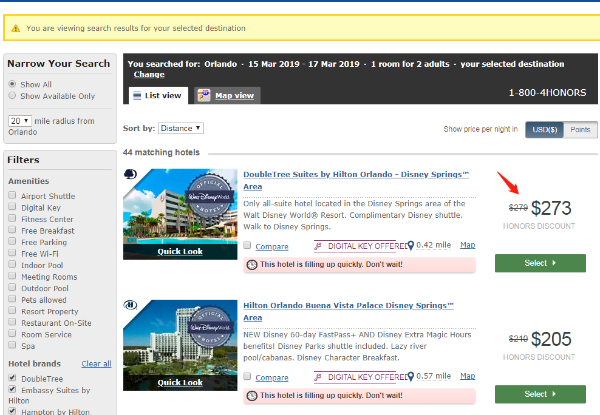
Task: Tick the Spa amenity checkbox
Action: pos(12,344)
